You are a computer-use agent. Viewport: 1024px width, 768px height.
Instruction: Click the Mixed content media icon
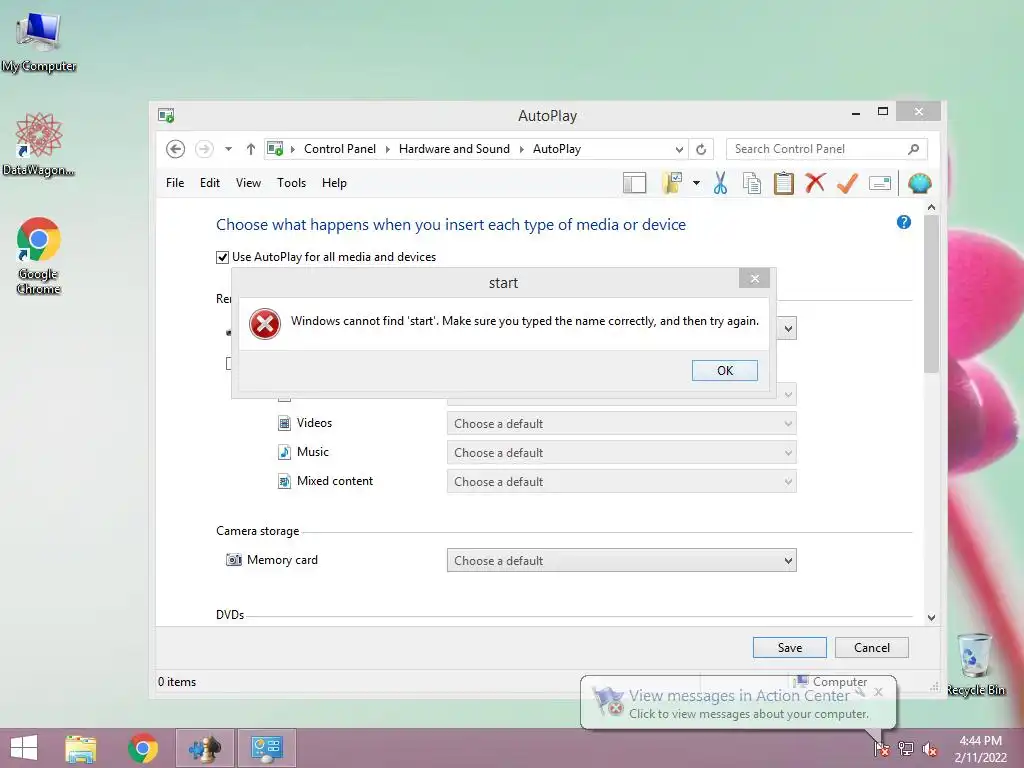click(x=285, y=481)
